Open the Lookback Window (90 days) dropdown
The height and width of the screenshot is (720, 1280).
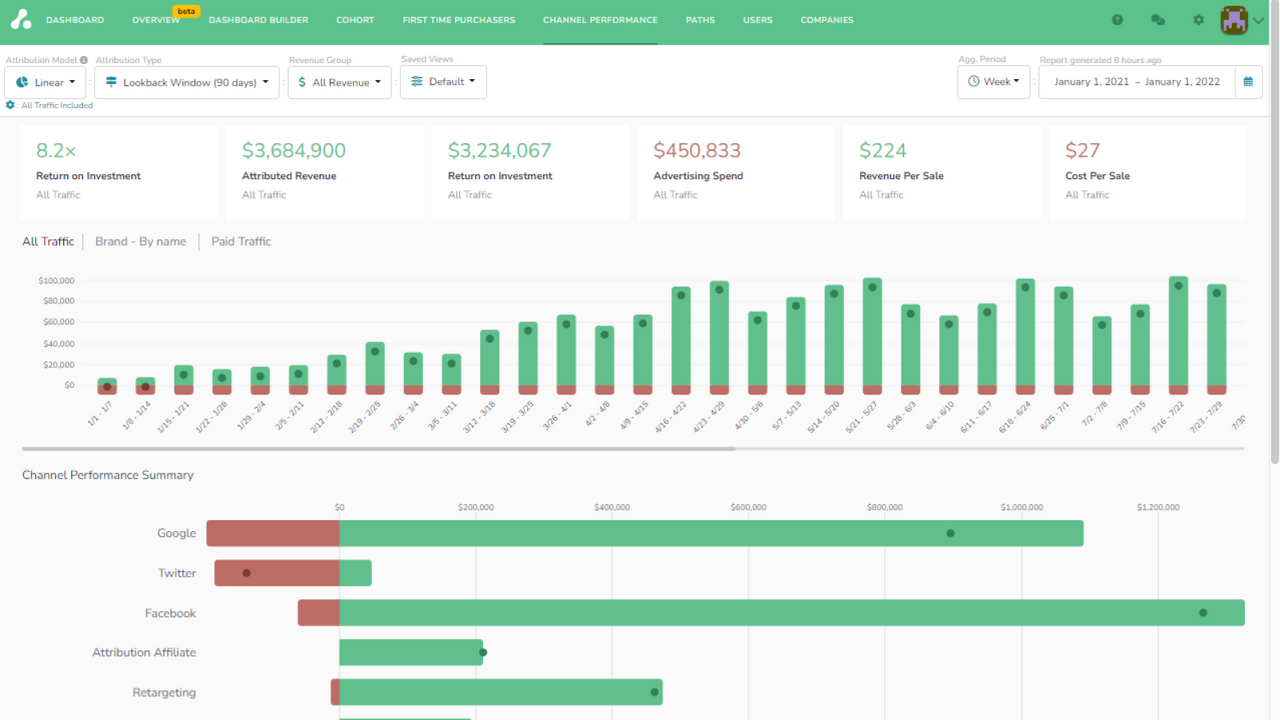point(187,82)
